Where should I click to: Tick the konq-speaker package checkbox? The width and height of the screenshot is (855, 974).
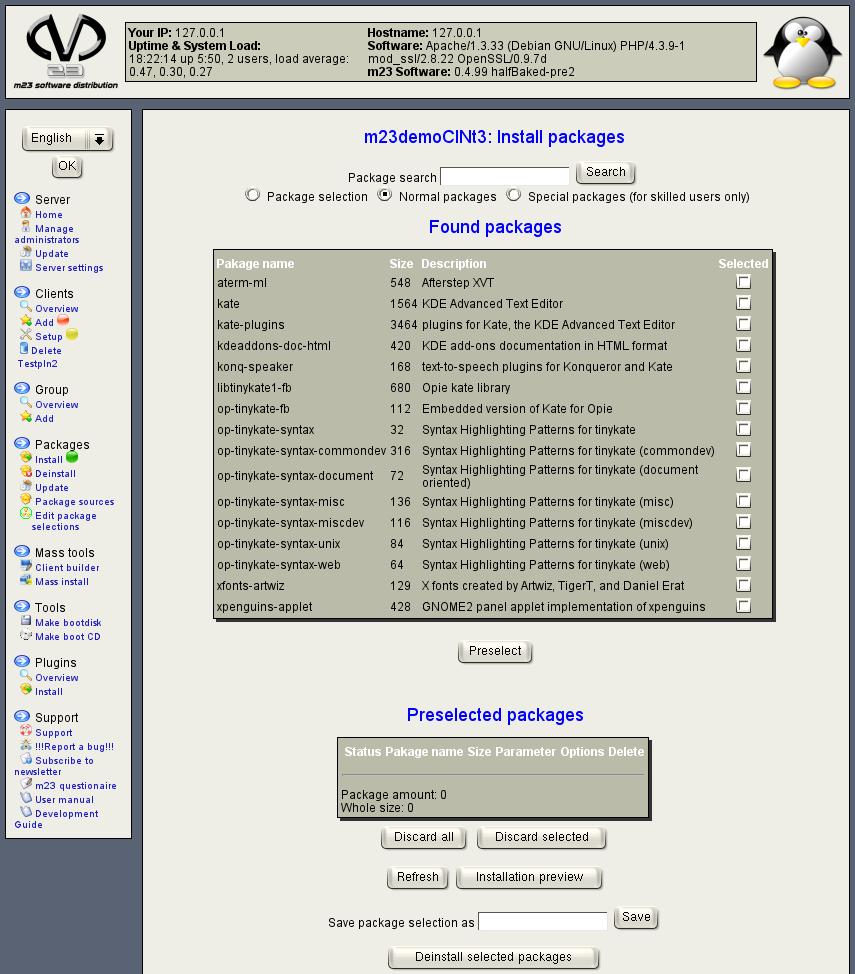click(743, 366)
